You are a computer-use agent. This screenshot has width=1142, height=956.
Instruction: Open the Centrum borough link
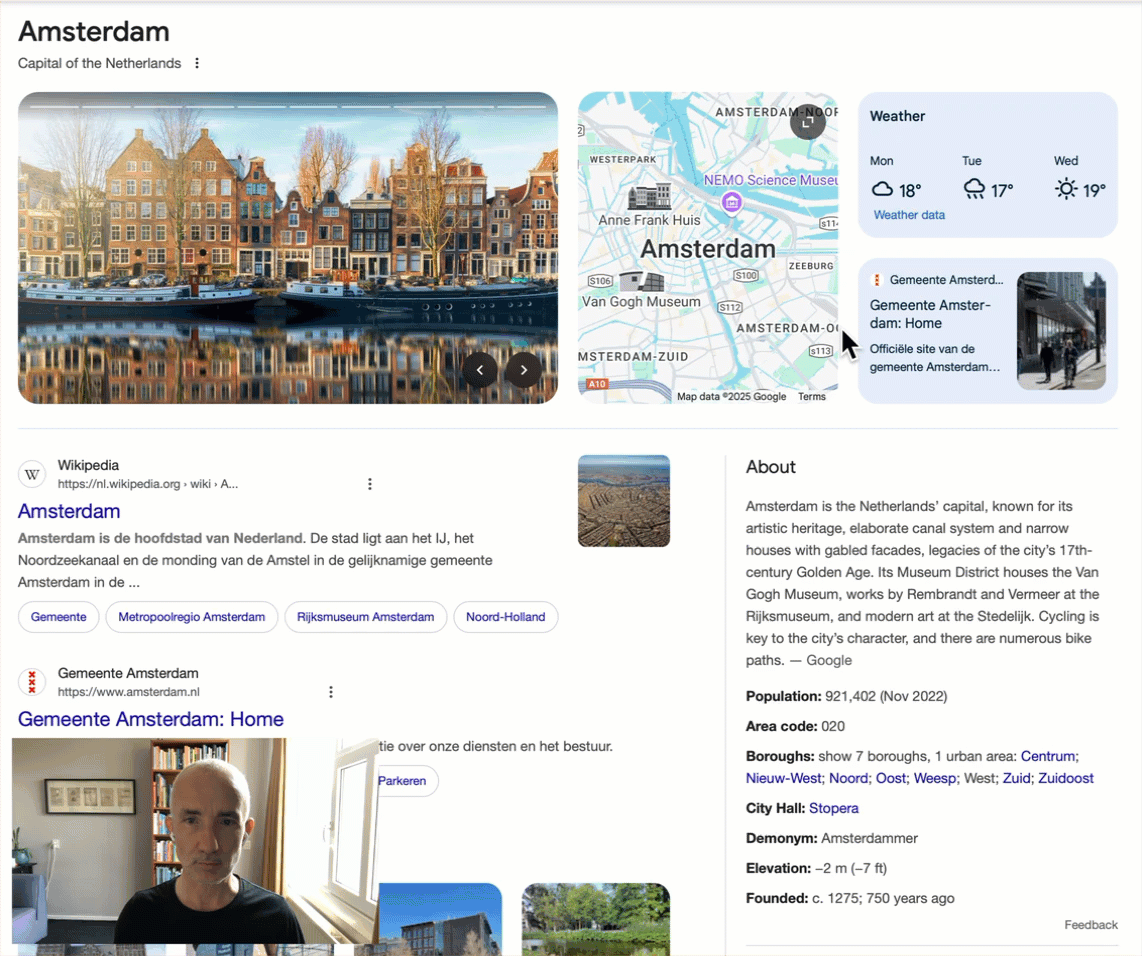[1048, 756]
